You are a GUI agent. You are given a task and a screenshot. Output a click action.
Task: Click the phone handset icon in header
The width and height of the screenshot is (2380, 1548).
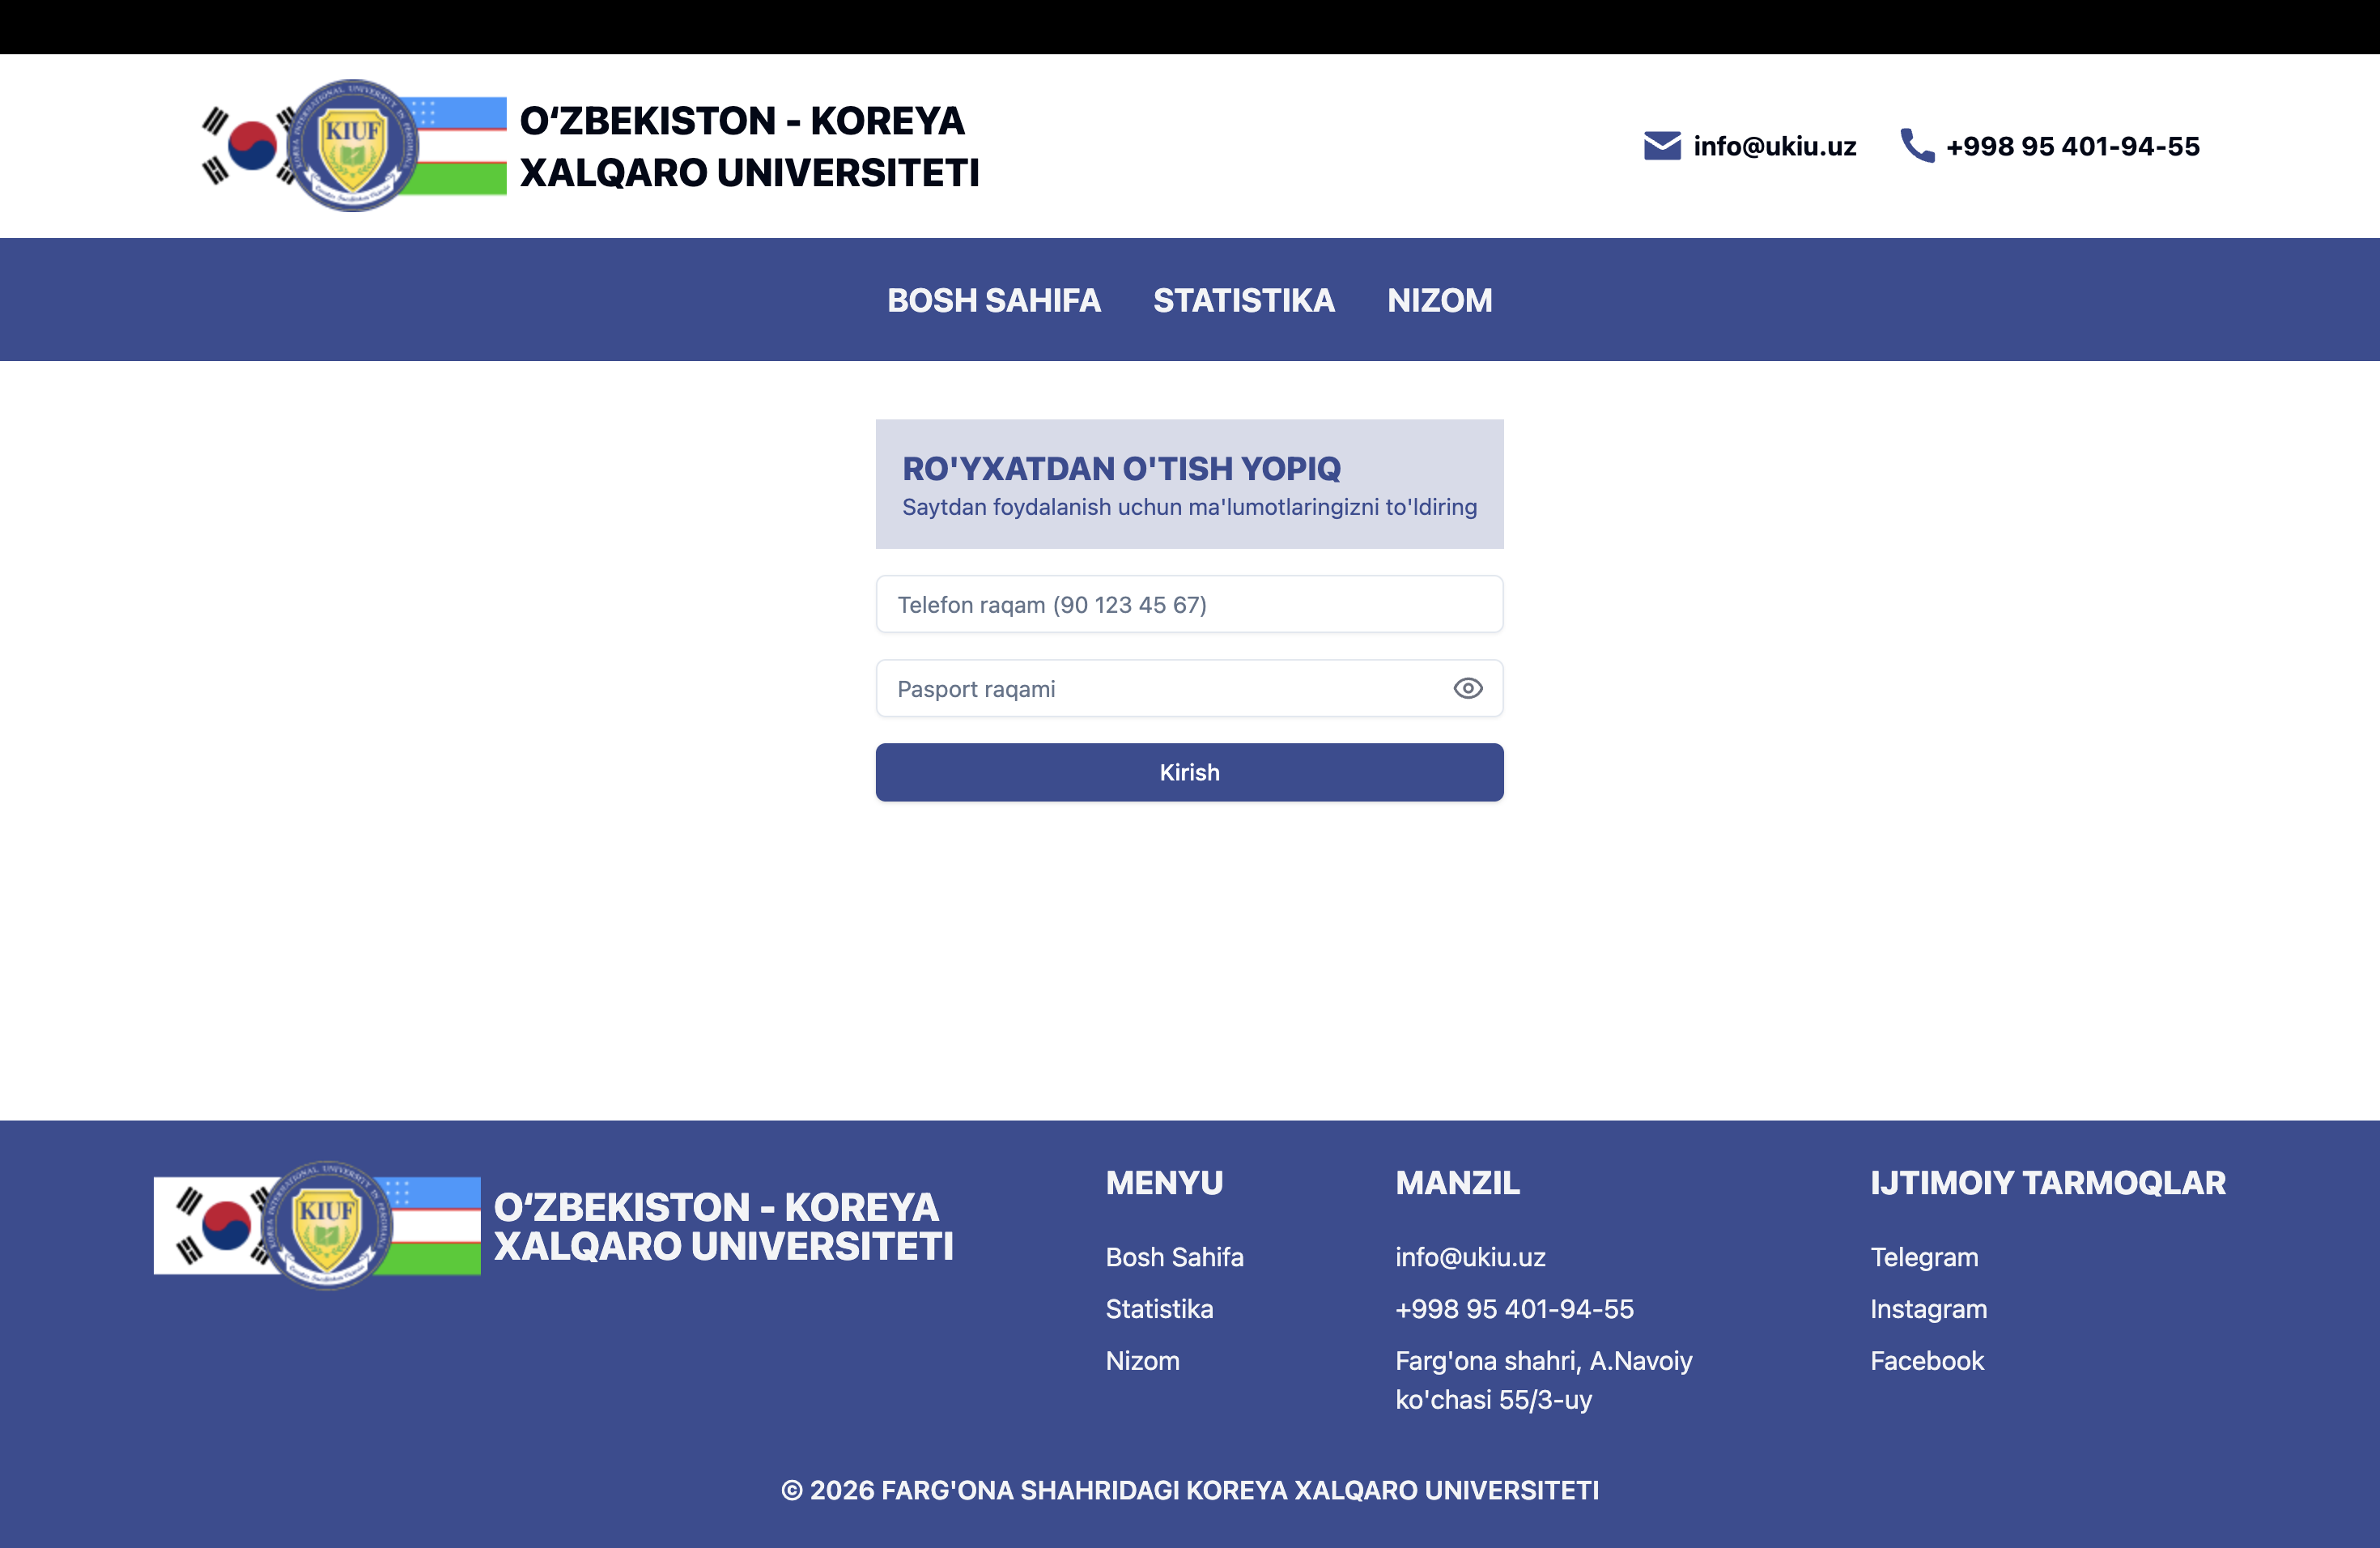pos(1916,146)
